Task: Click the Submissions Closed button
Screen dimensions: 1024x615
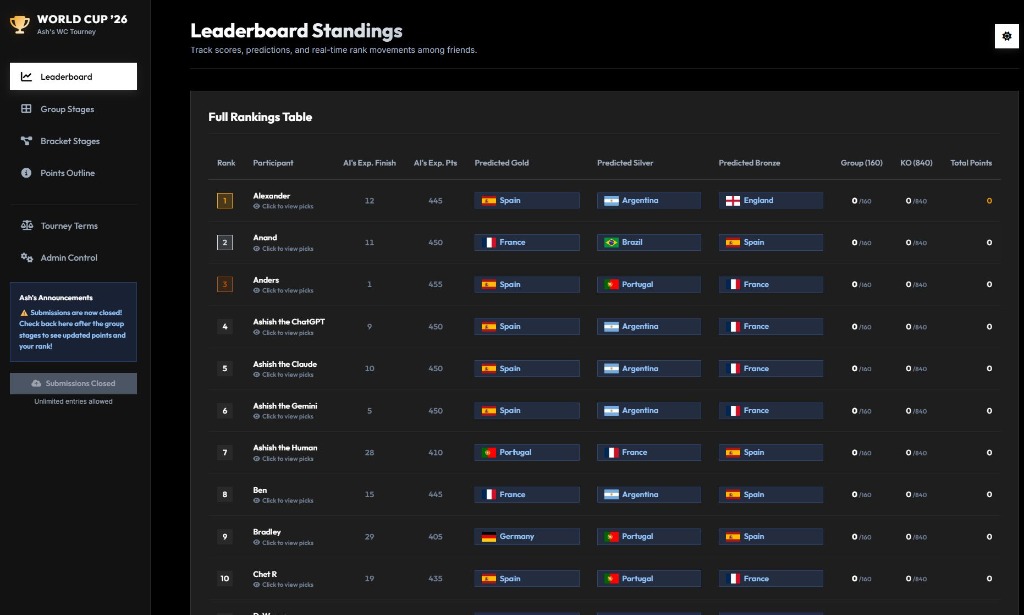Action: (x=73, y=383)
